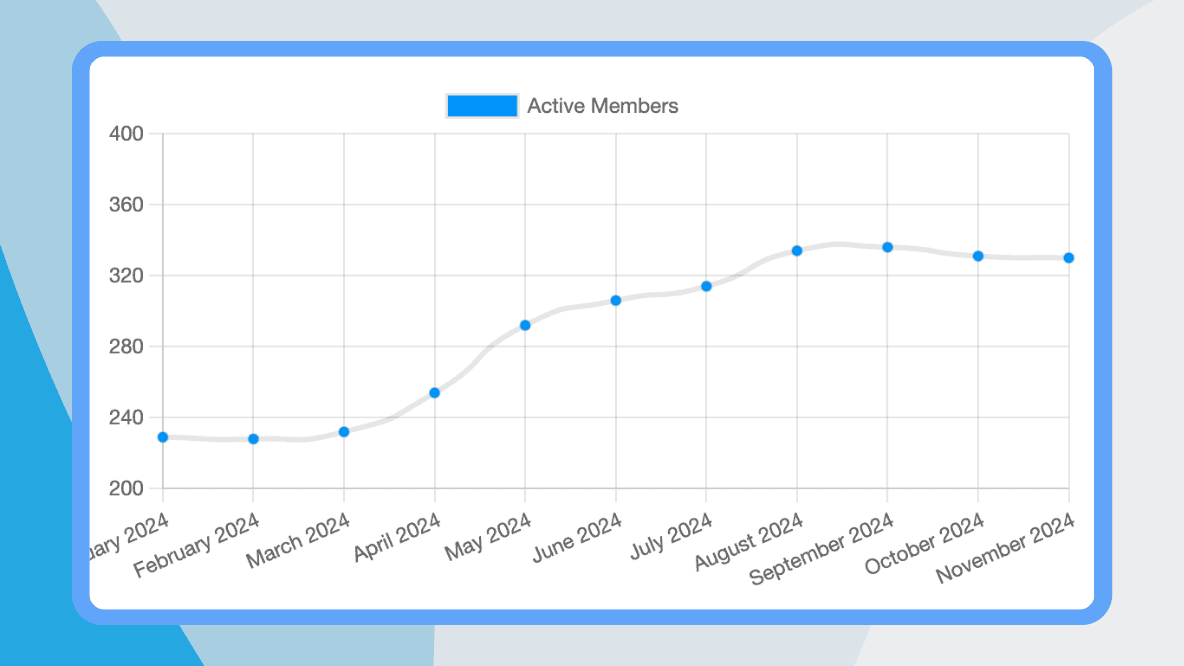Select the May 2024 data point
The width and height of the screenshot is (1184, 666).
524,324
